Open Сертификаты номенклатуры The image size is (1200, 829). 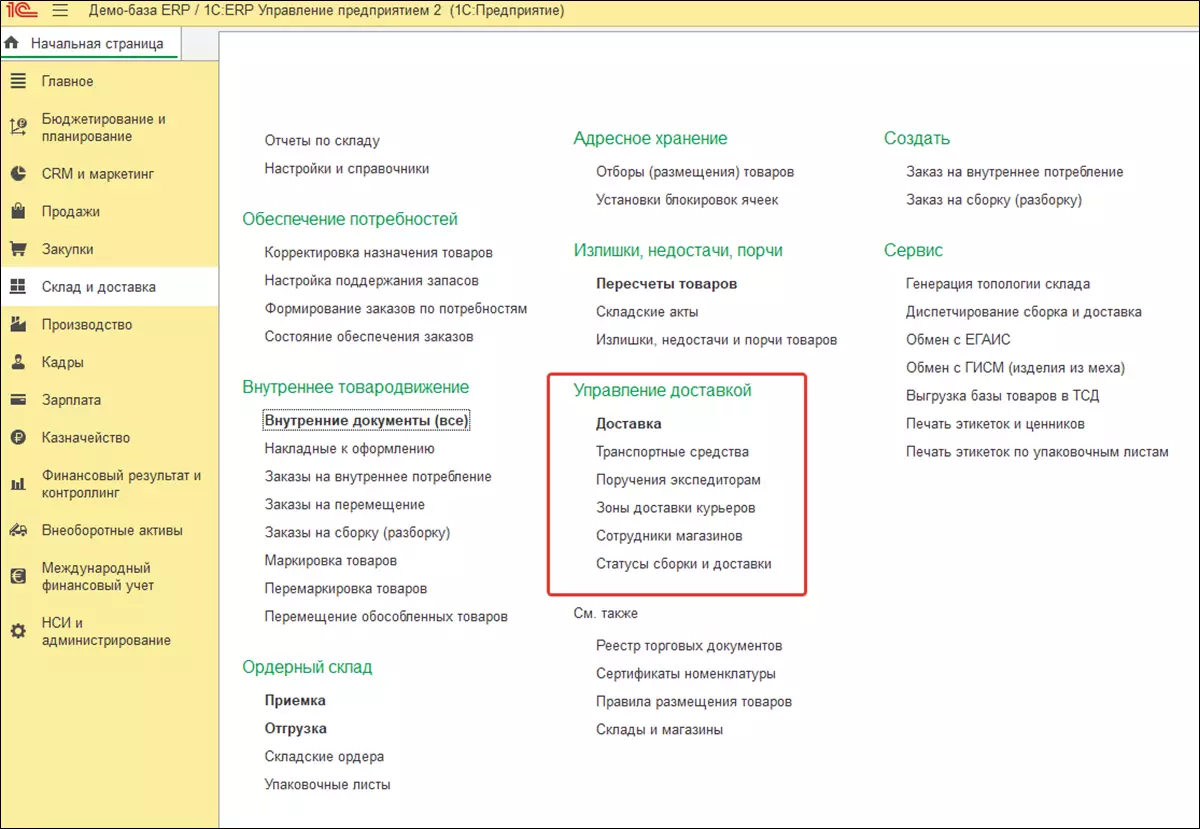[686, 674]
